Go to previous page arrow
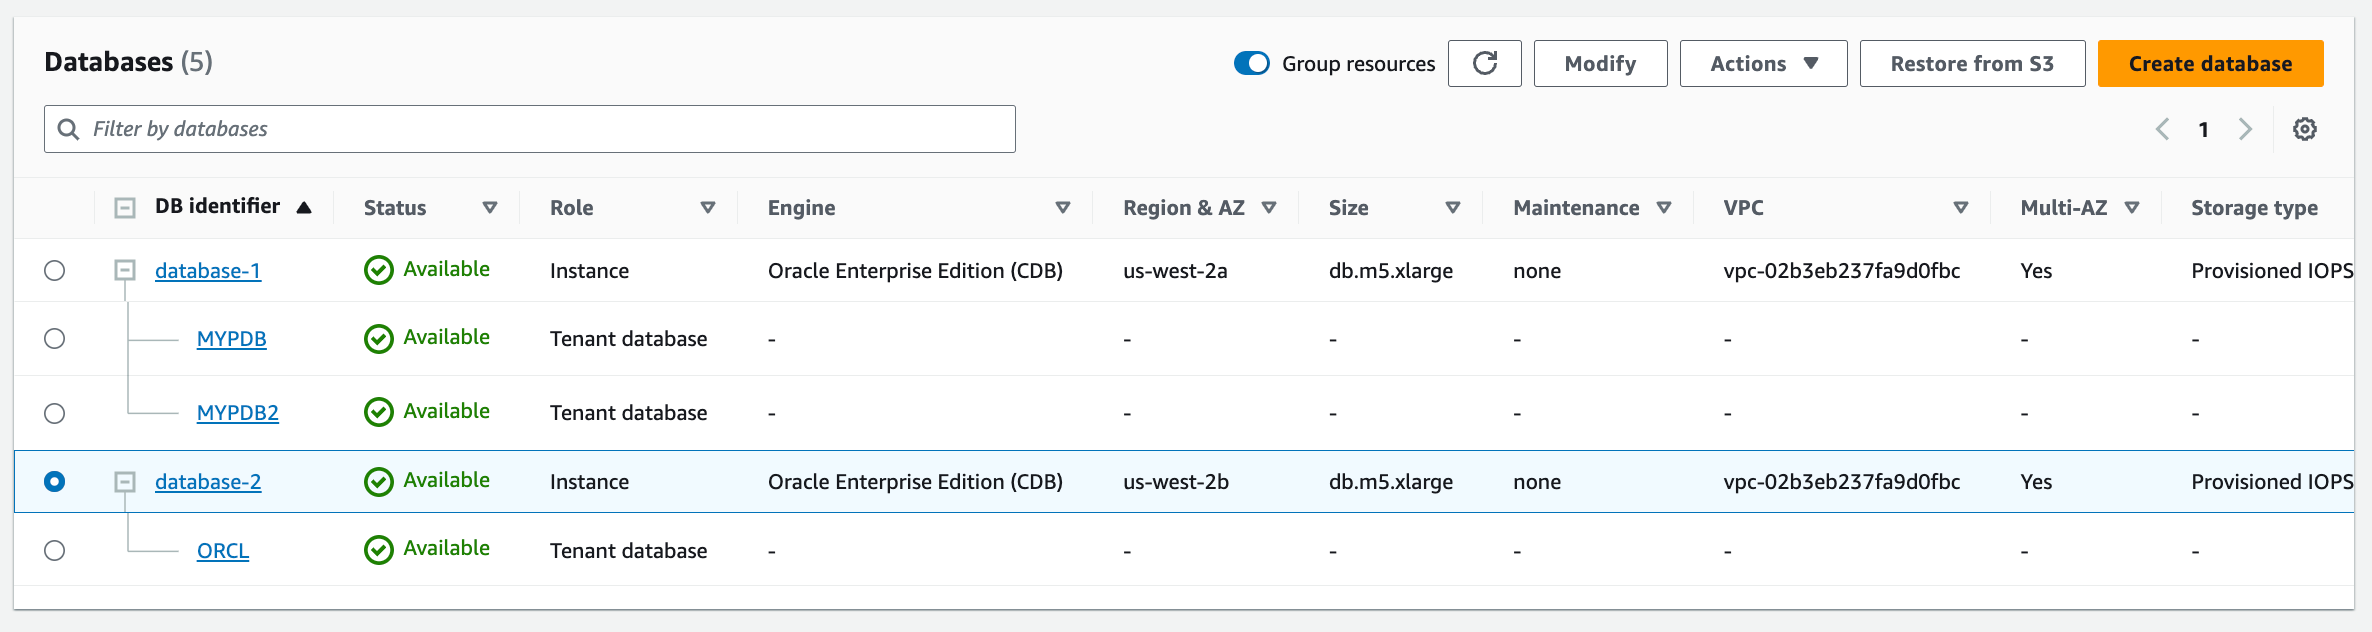This screenshot has height=632, width=2372. click(2162, 129)
